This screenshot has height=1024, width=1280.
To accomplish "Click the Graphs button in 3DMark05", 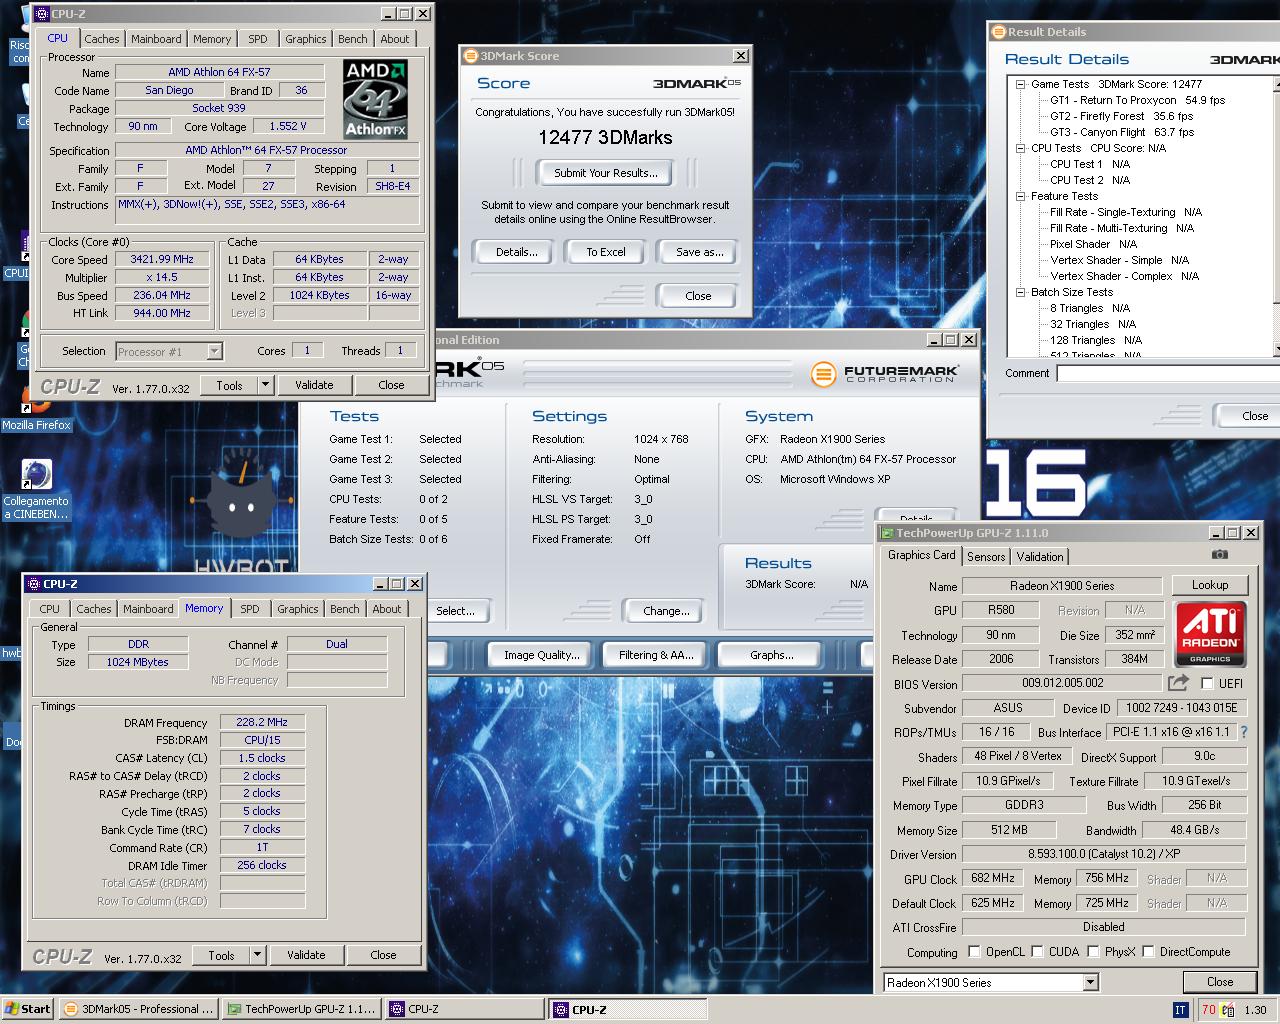I will pyautogui.click(x=772, y=655).
